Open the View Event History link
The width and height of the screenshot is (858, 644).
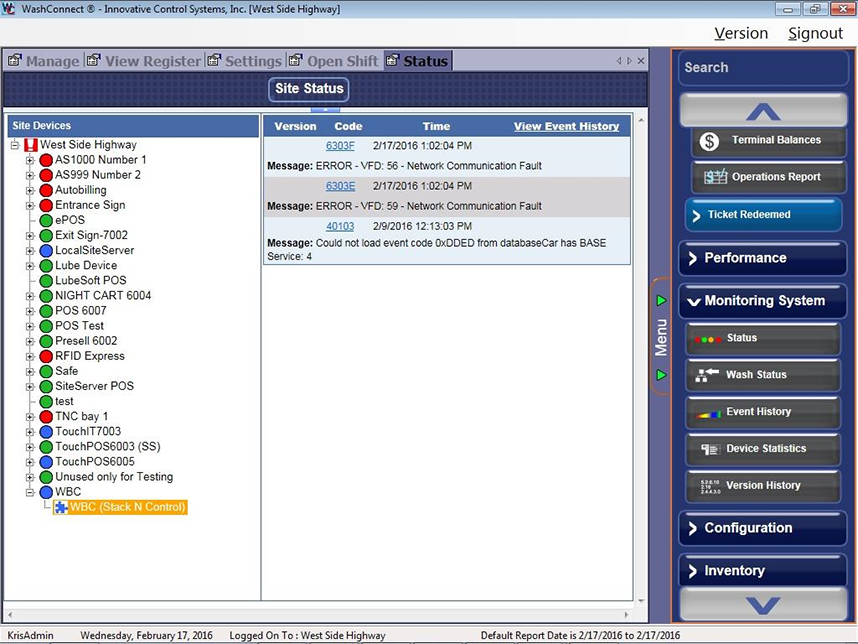click(x=566, y=126)
